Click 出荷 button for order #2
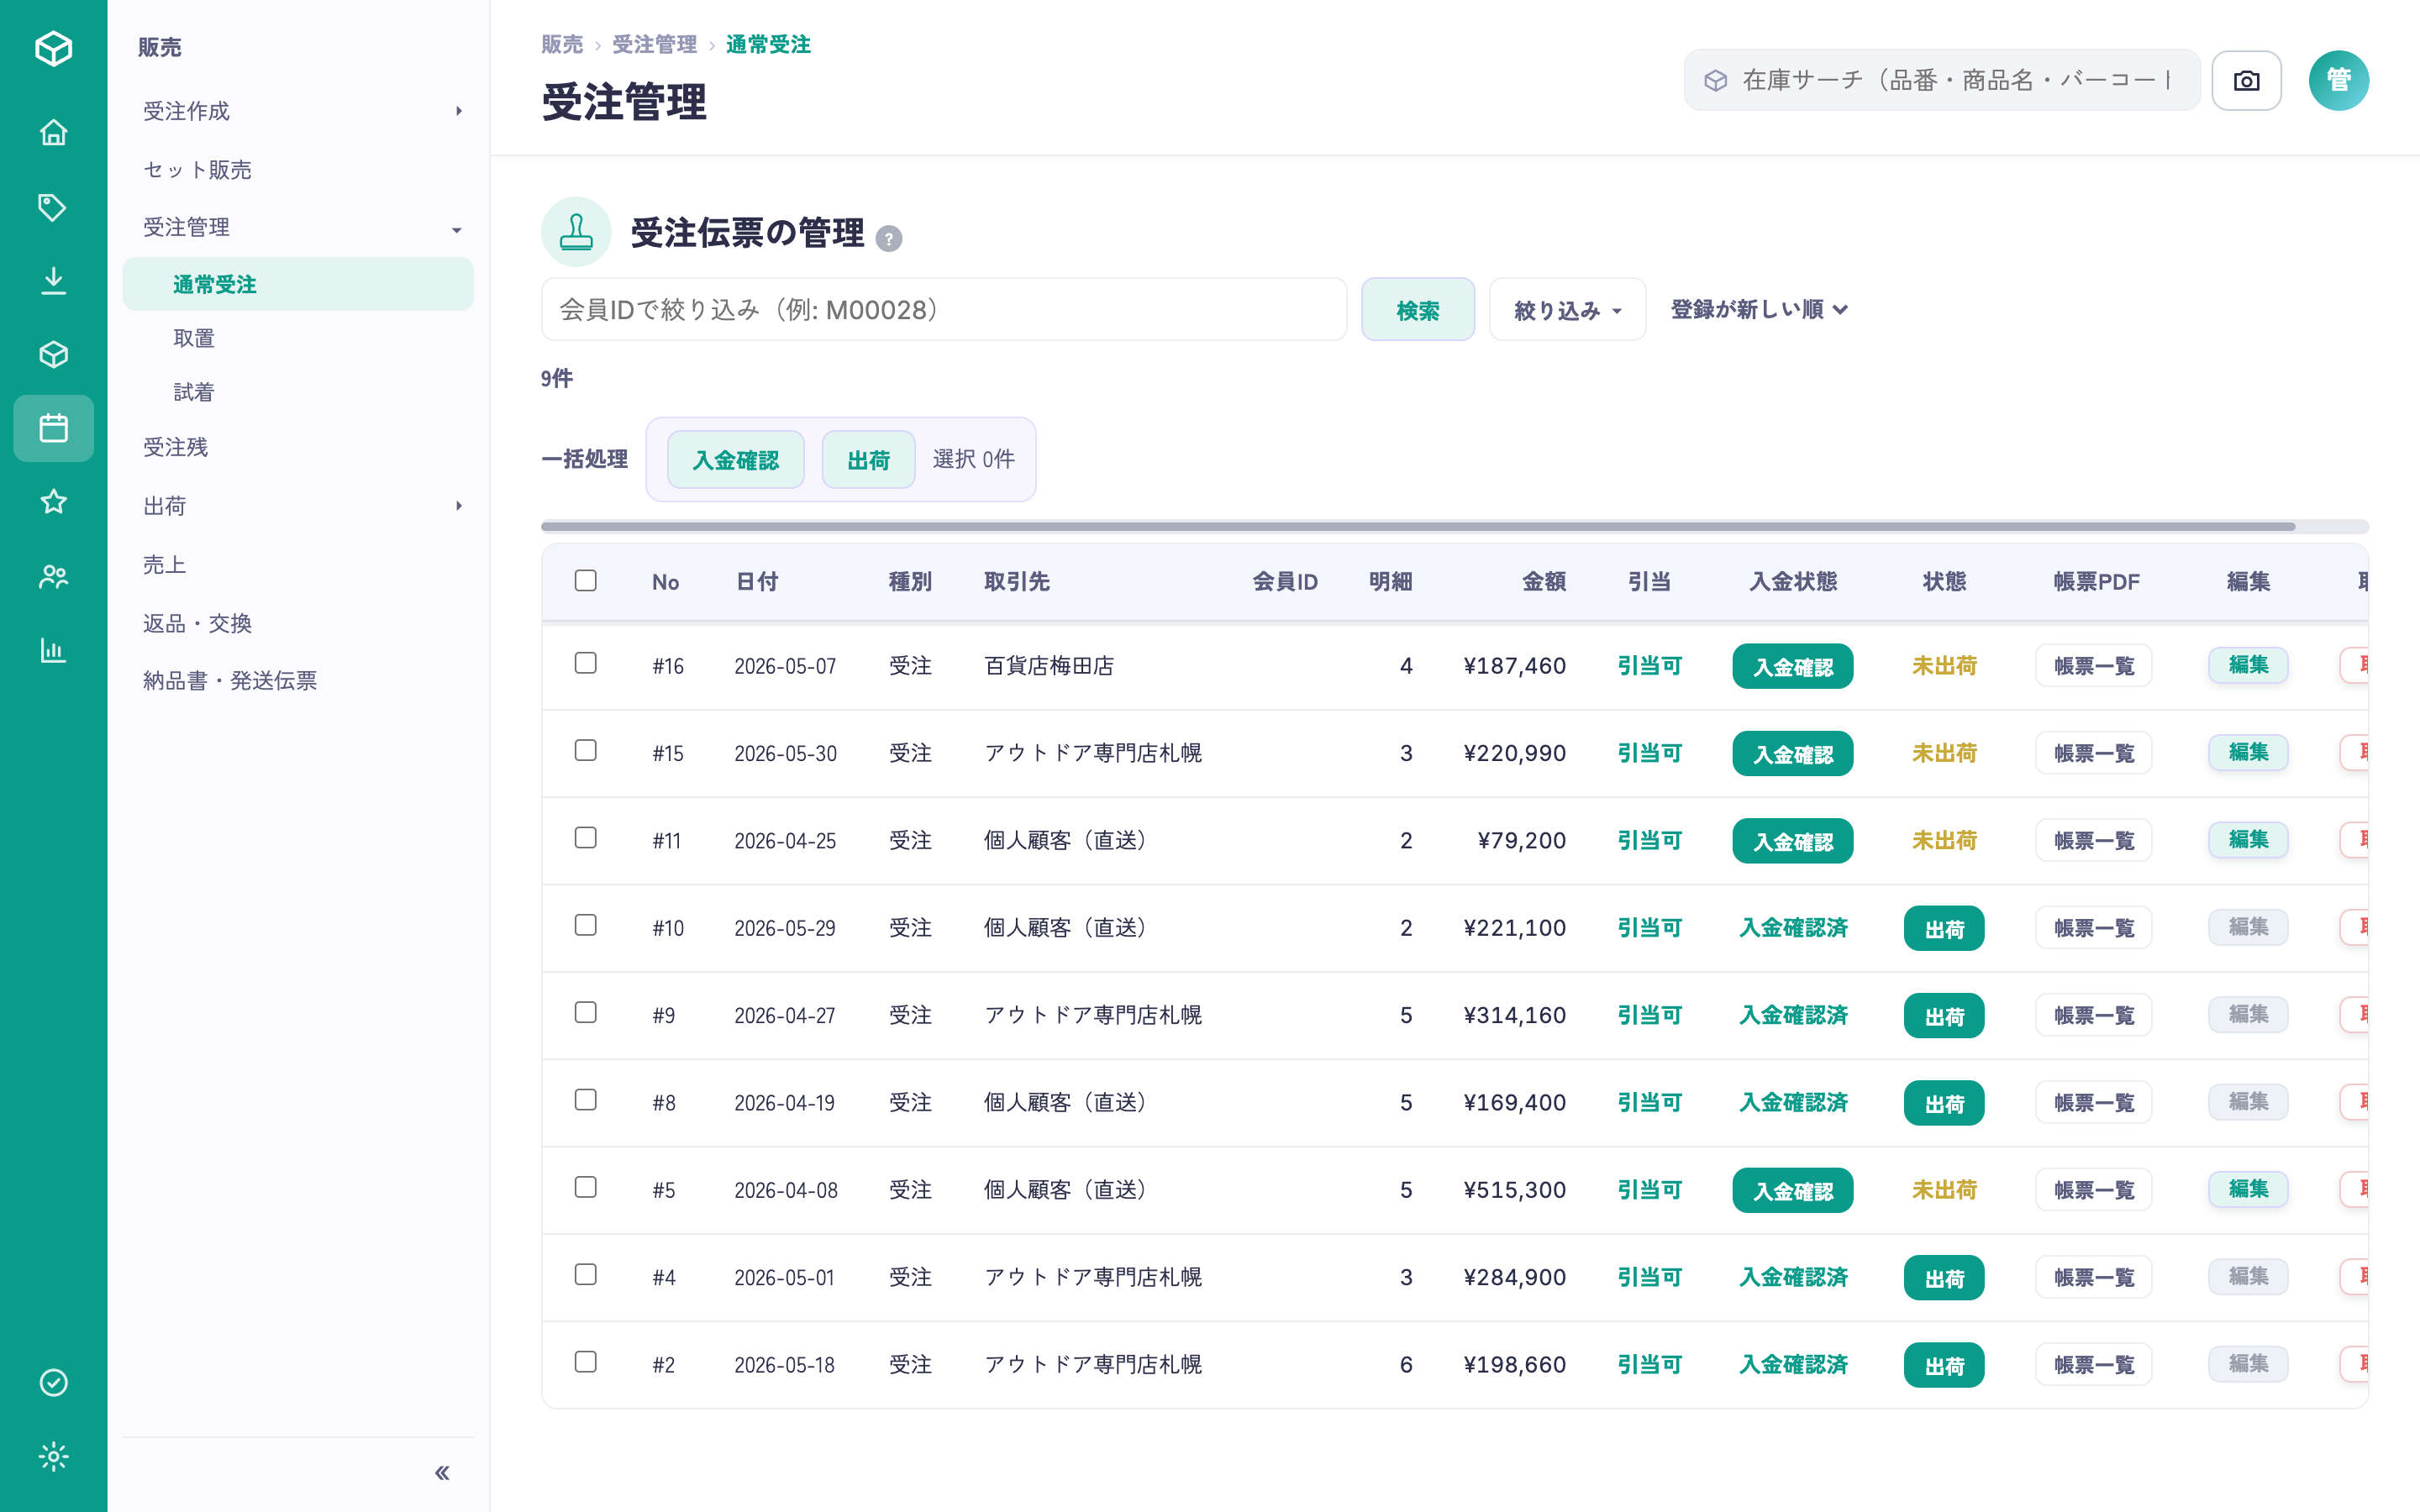Image resolution: width=2420 pixels, height=1512 pixels. [1944, 1366]
